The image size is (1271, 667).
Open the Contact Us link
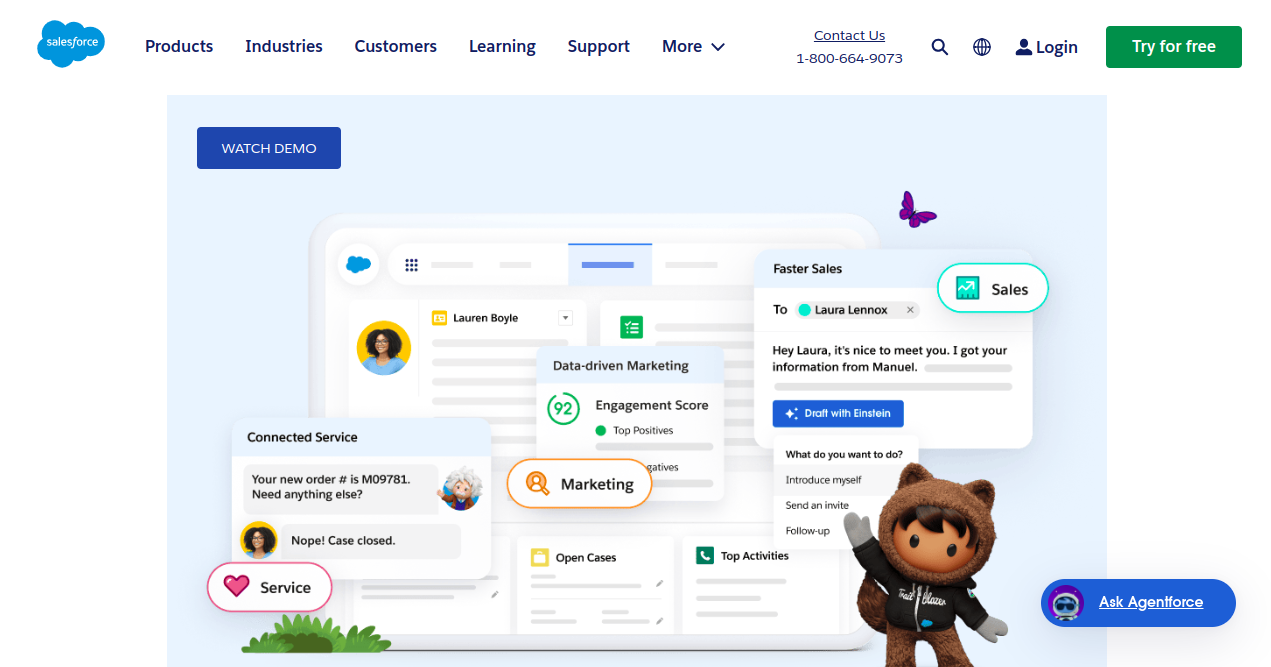point(848,34)
